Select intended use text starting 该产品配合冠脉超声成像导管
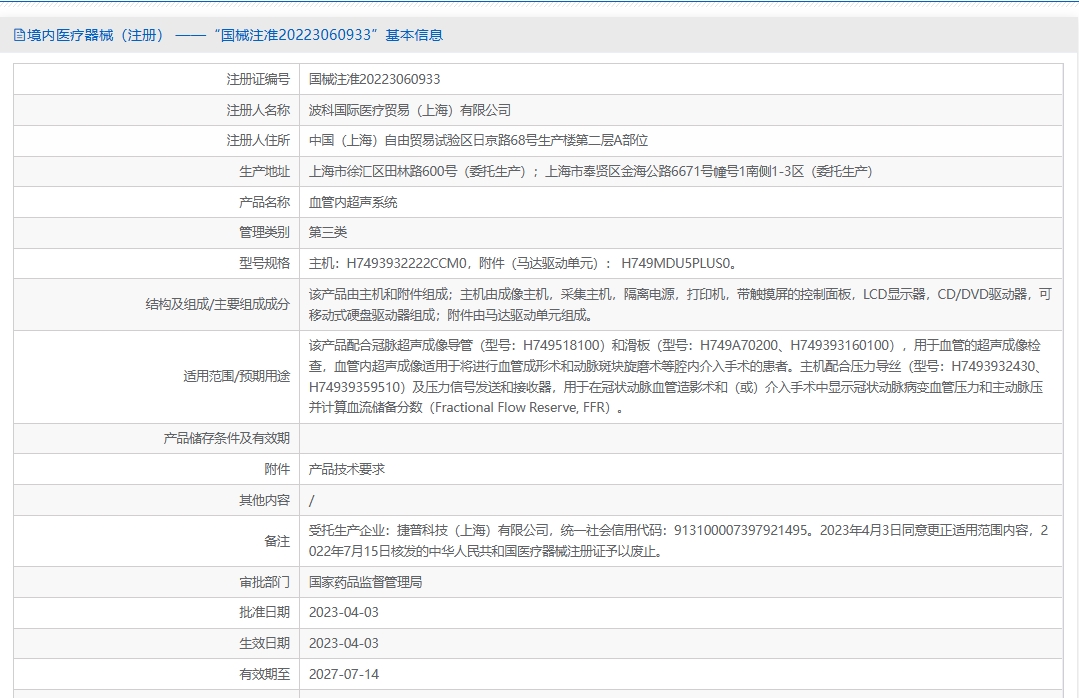This screenshot has height=698, width=1079. point(676,377)
